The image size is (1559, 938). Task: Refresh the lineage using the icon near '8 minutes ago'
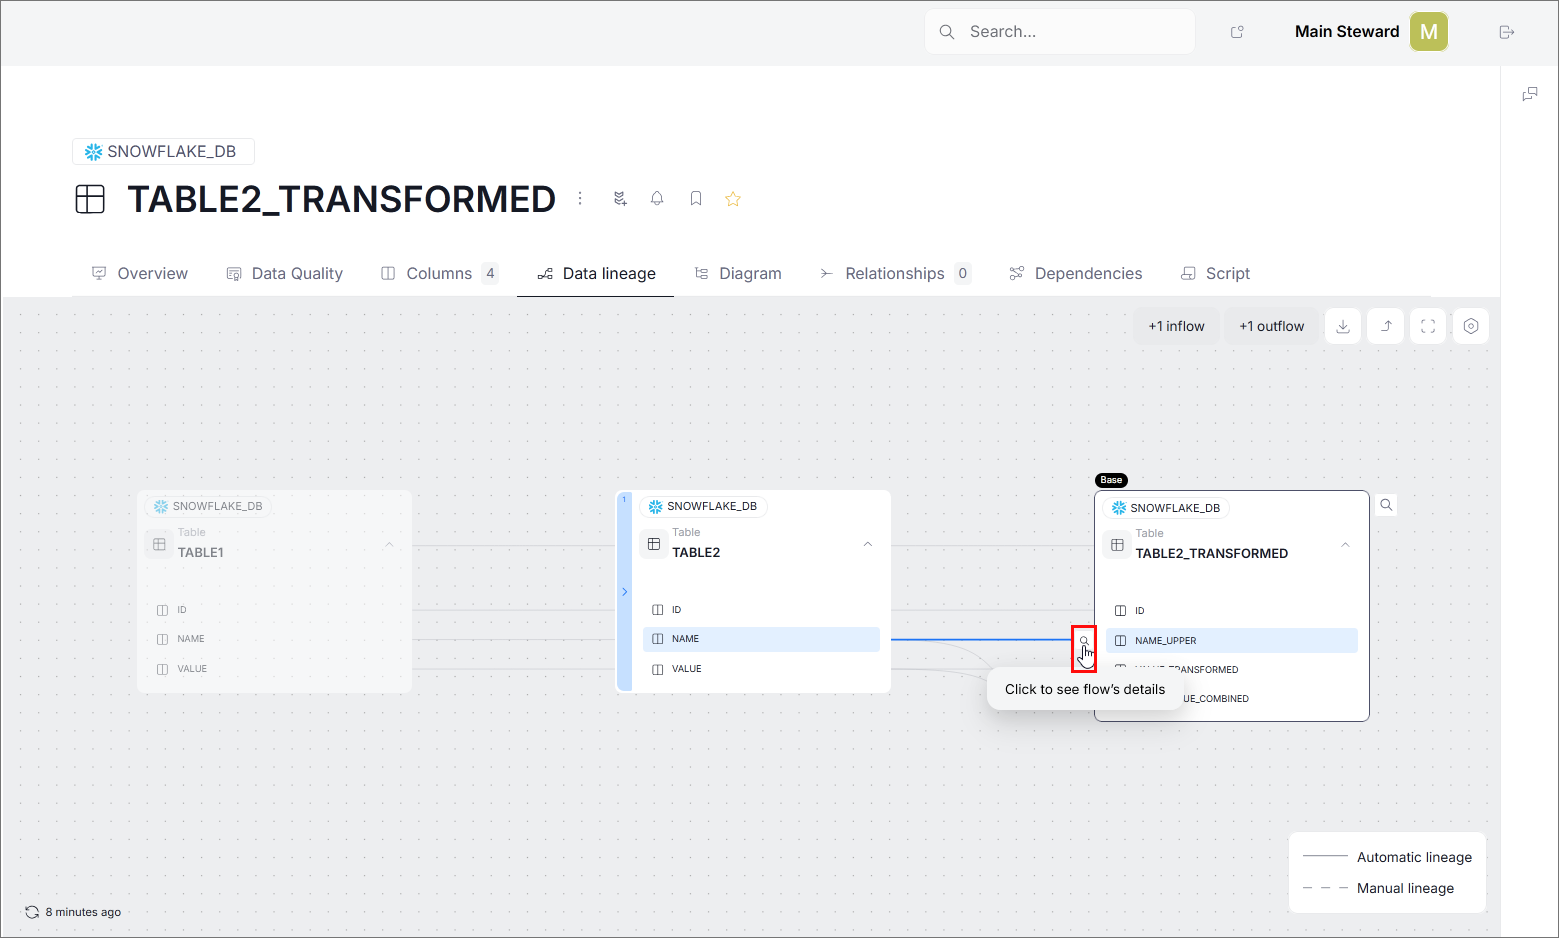(31, 911)
